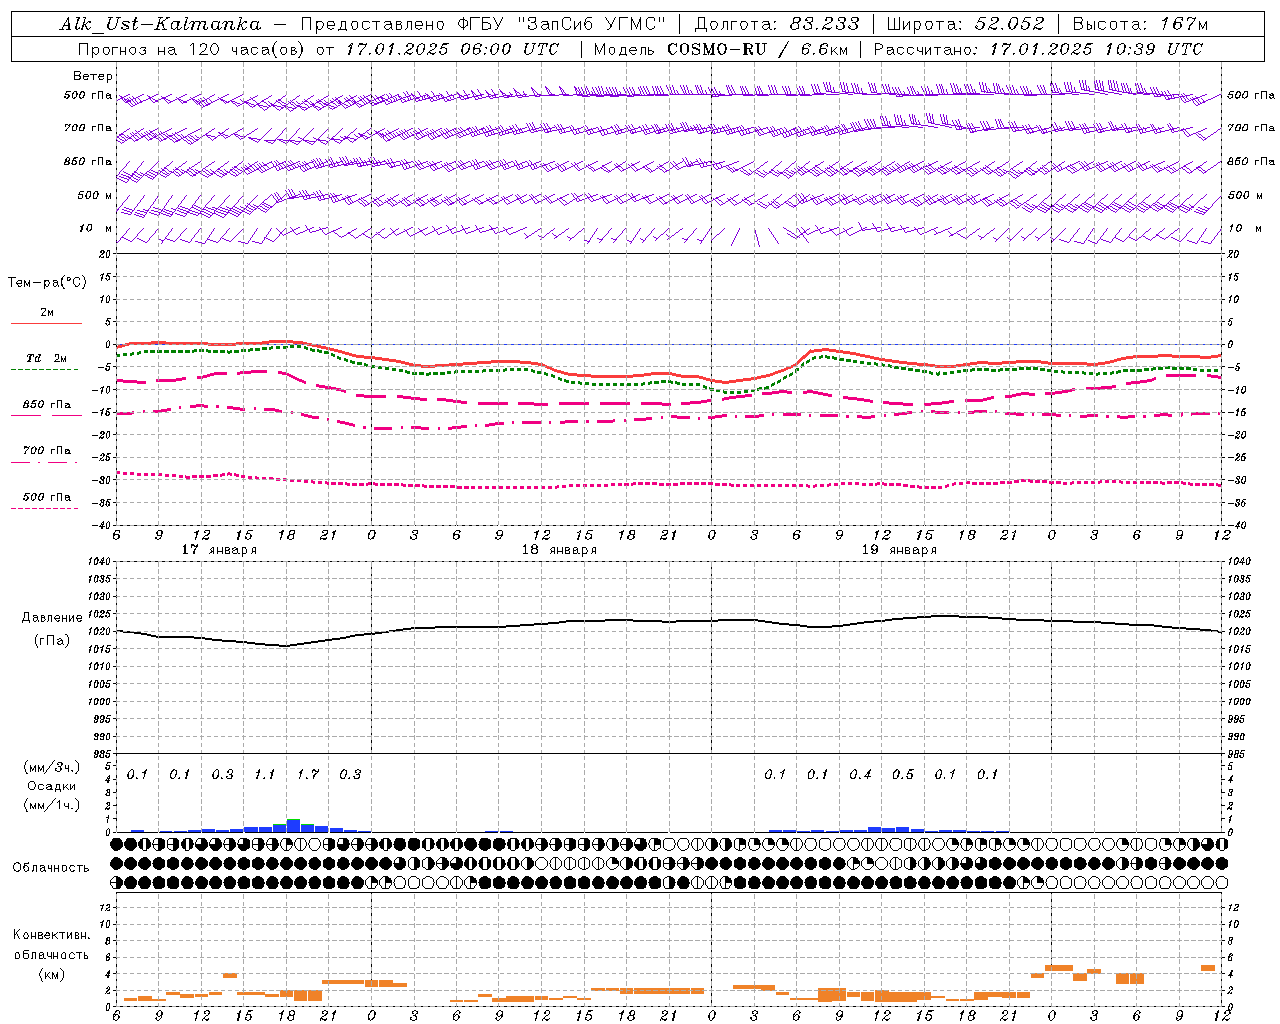Click the Осадки precipitation label
Image resolution: width=1280 pixels, height=1024 pixels.
[x=52, y=786]
